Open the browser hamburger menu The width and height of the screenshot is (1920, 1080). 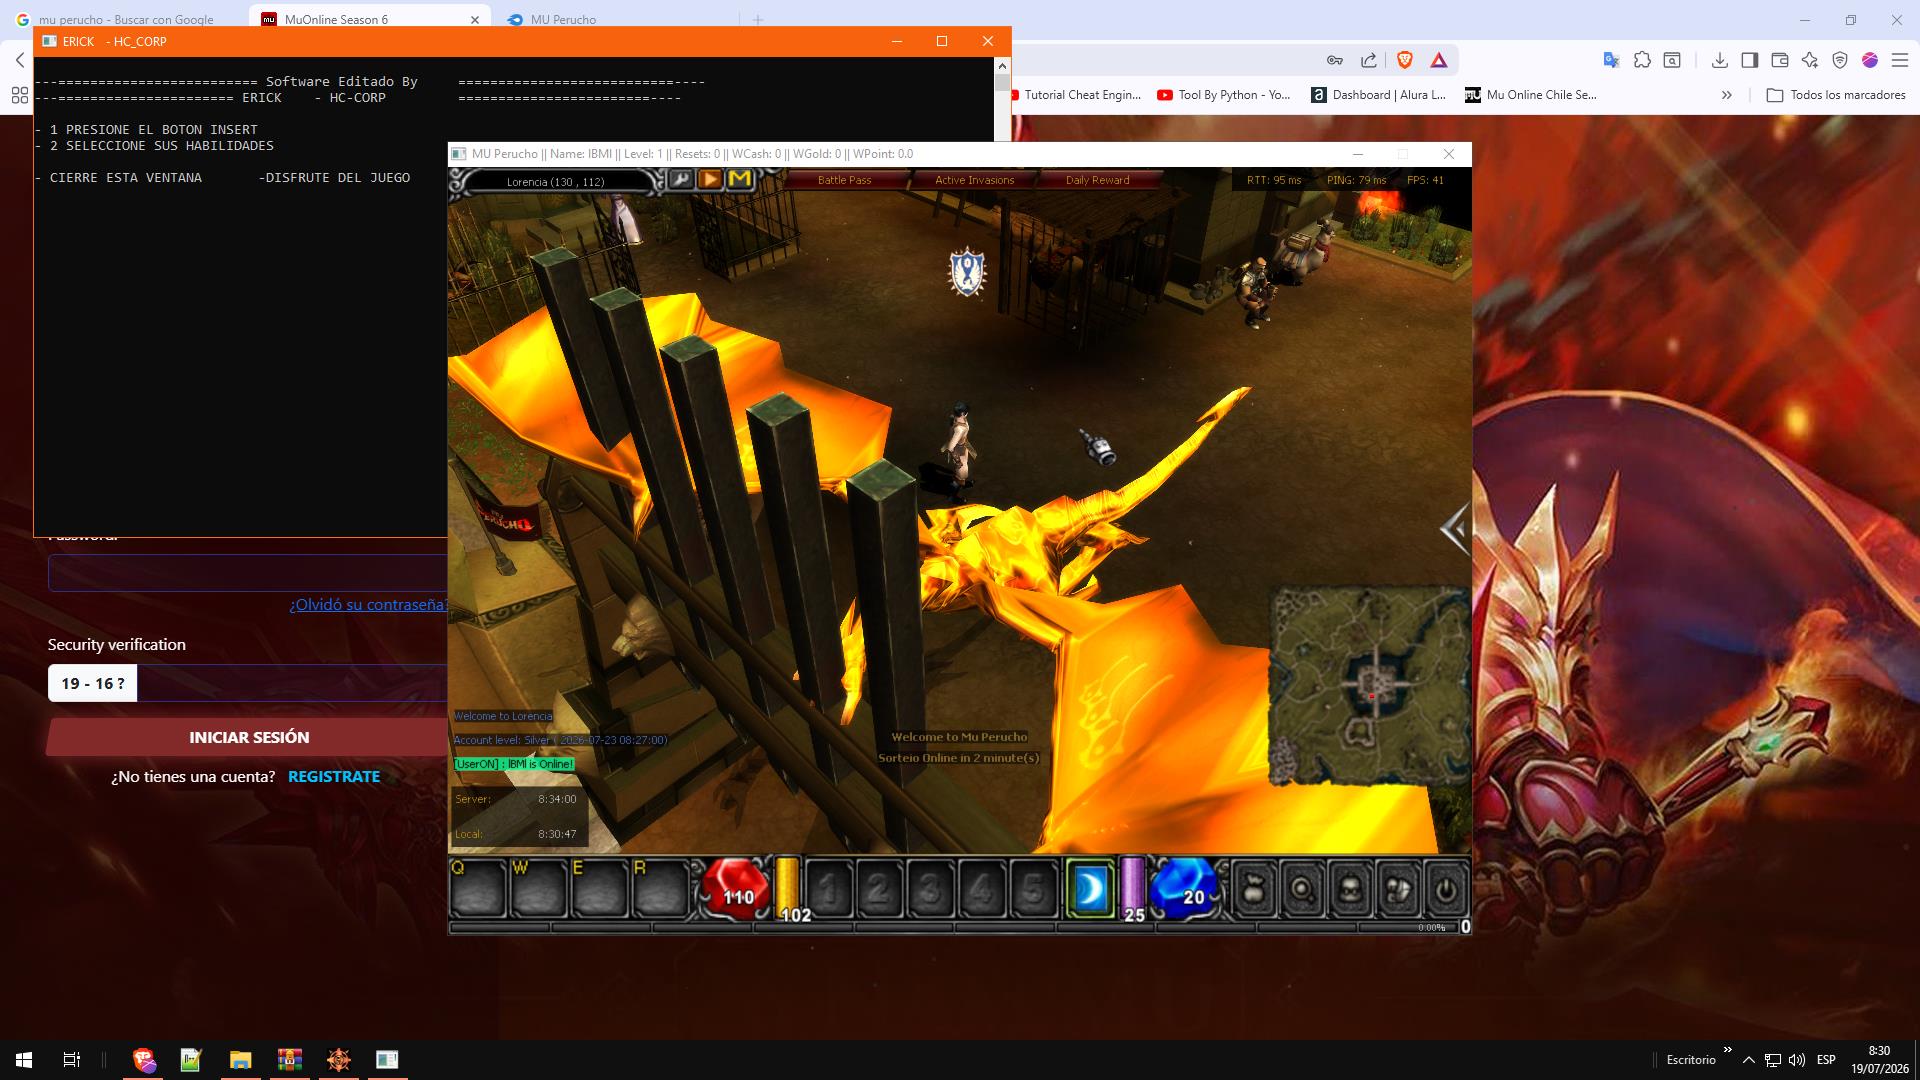coord(1899,60)
